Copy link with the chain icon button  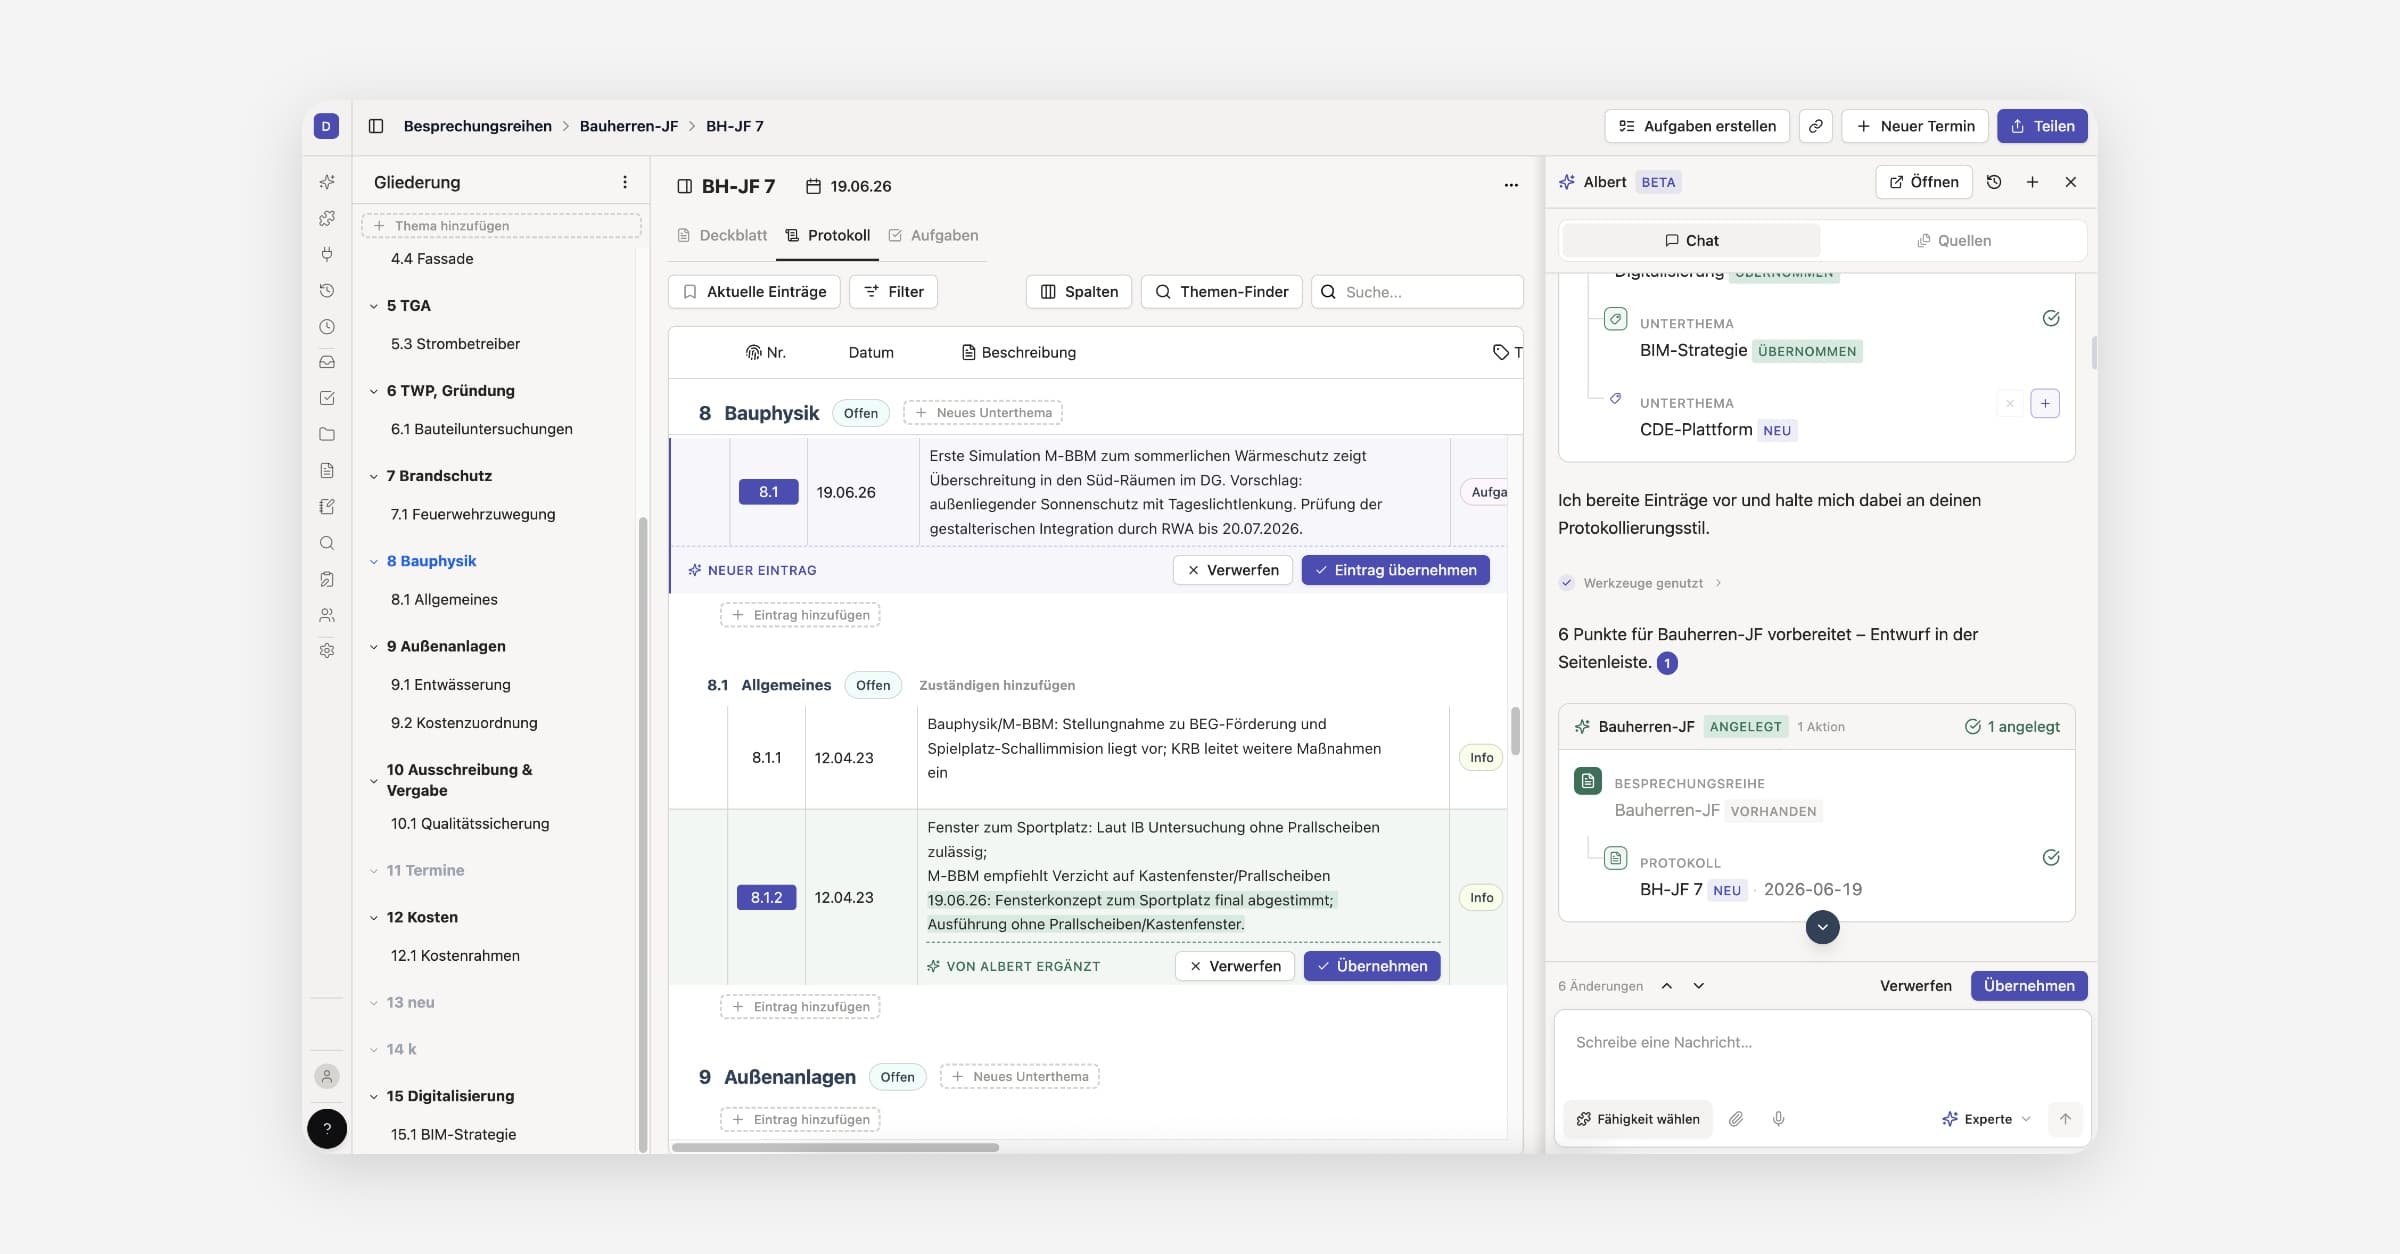point(1815,126)
